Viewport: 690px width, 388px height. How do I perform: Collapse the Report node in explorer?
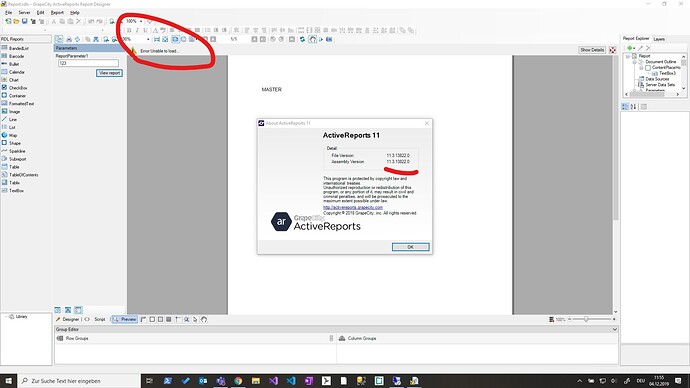(628, 56)
